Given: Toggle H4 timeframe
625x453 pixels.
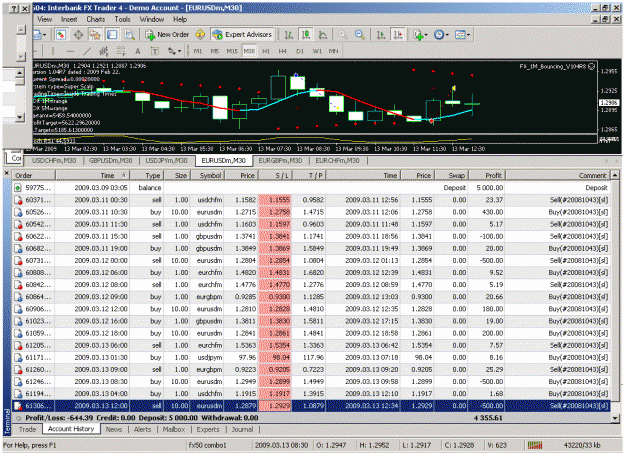Looking at the screenshot, I should (283, 51).
